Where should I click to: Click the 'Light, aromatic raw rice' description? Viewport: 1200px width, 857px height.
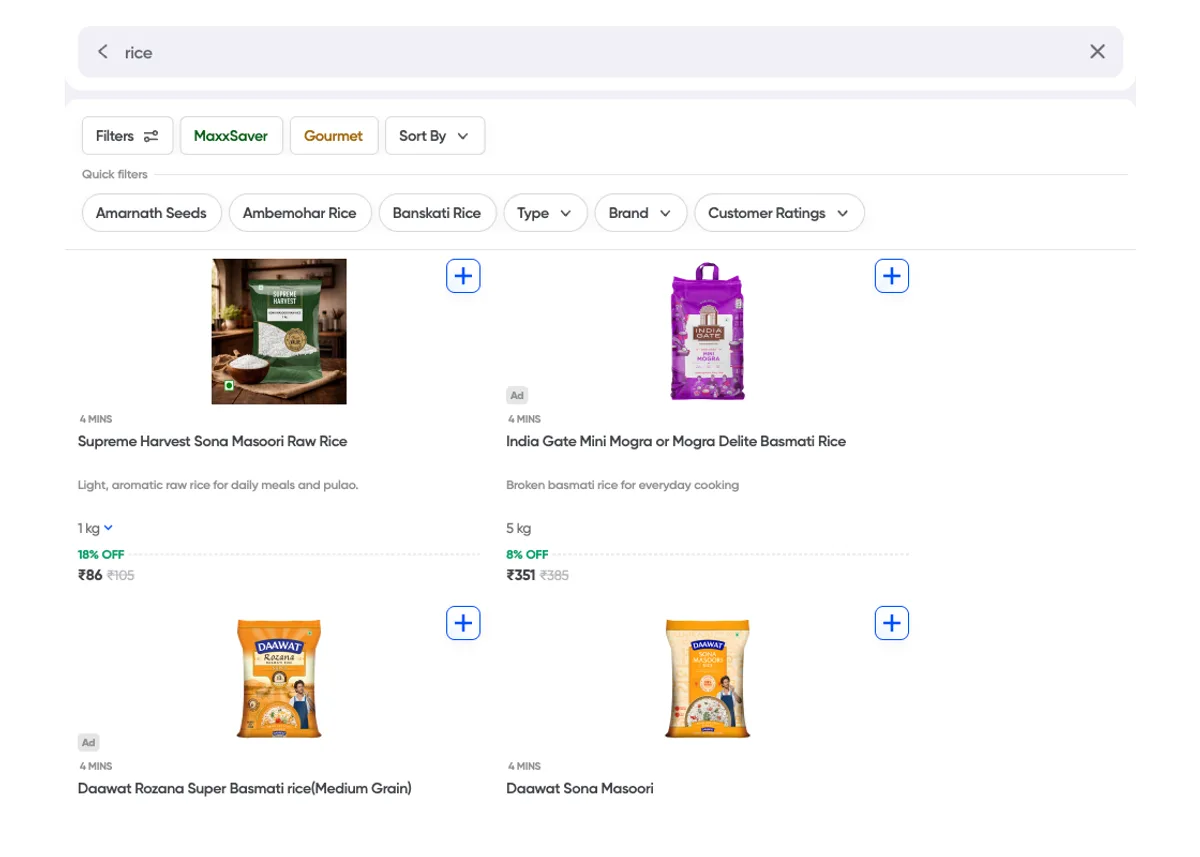(x=218, y=485)
